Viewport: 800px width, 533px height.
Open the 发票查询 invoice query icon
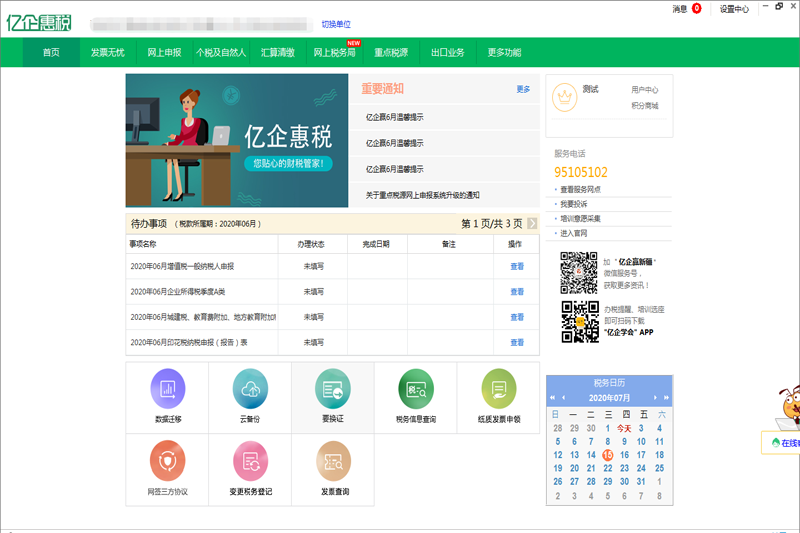click(x=334, y=461)
